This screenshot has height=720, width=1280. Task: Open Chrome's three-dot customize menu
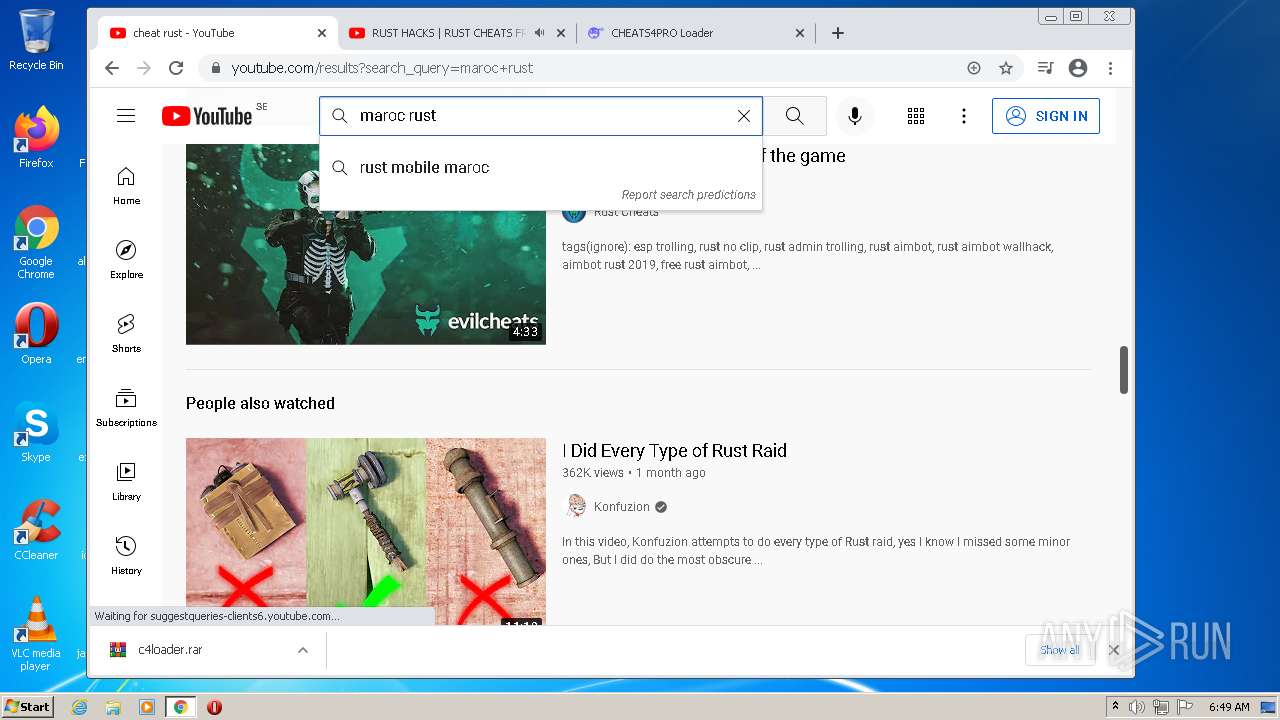coord(1110,68)
